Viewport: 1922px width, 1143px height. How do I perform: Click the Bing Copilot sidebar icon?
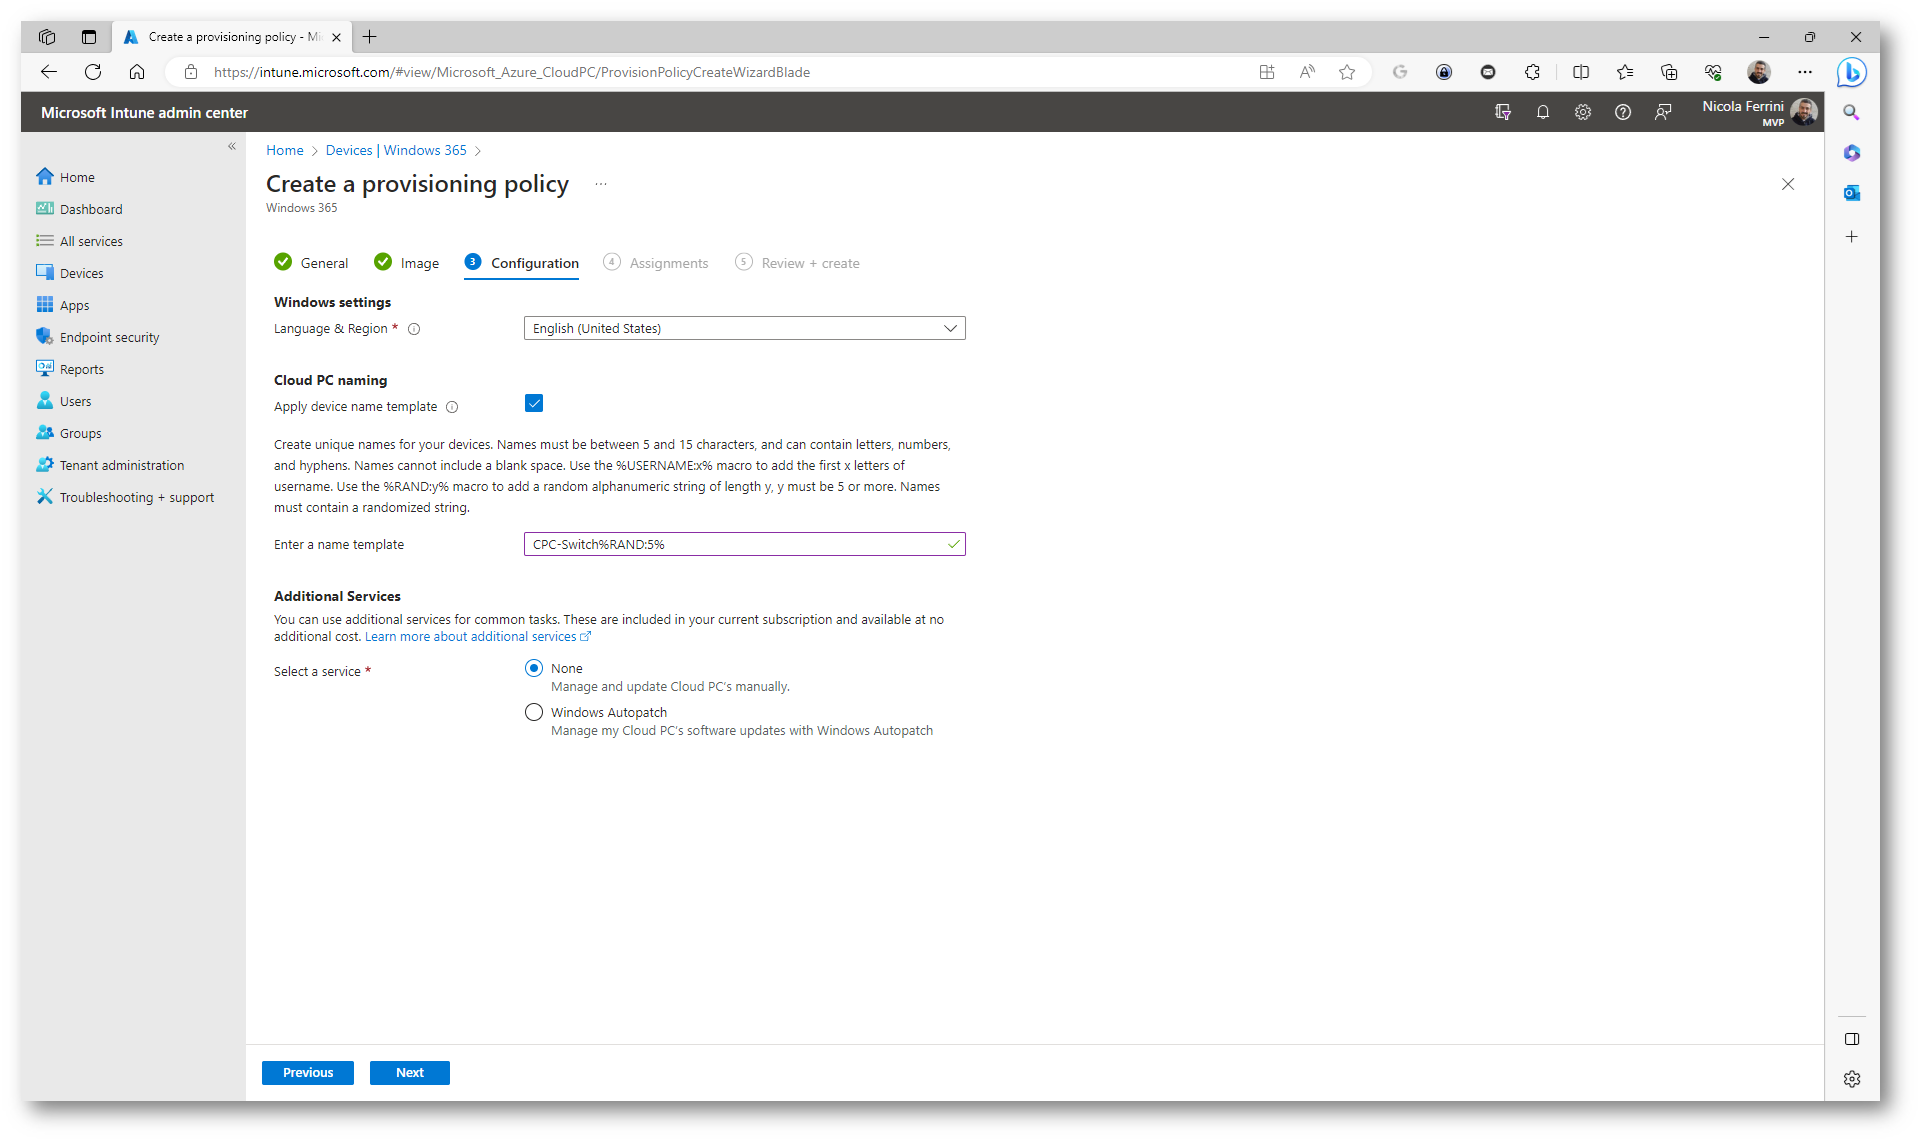tap(1852, 72)
